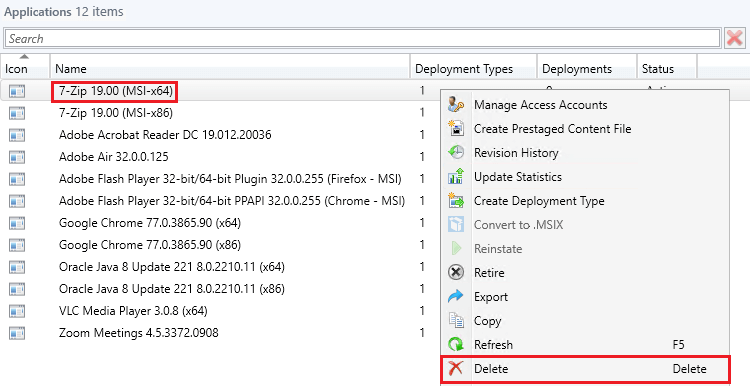Select Google Chrome 77.0.3865.90 (x86)
Image resolution: width=750 pixels, height=386 pixels.
point(150,245)
